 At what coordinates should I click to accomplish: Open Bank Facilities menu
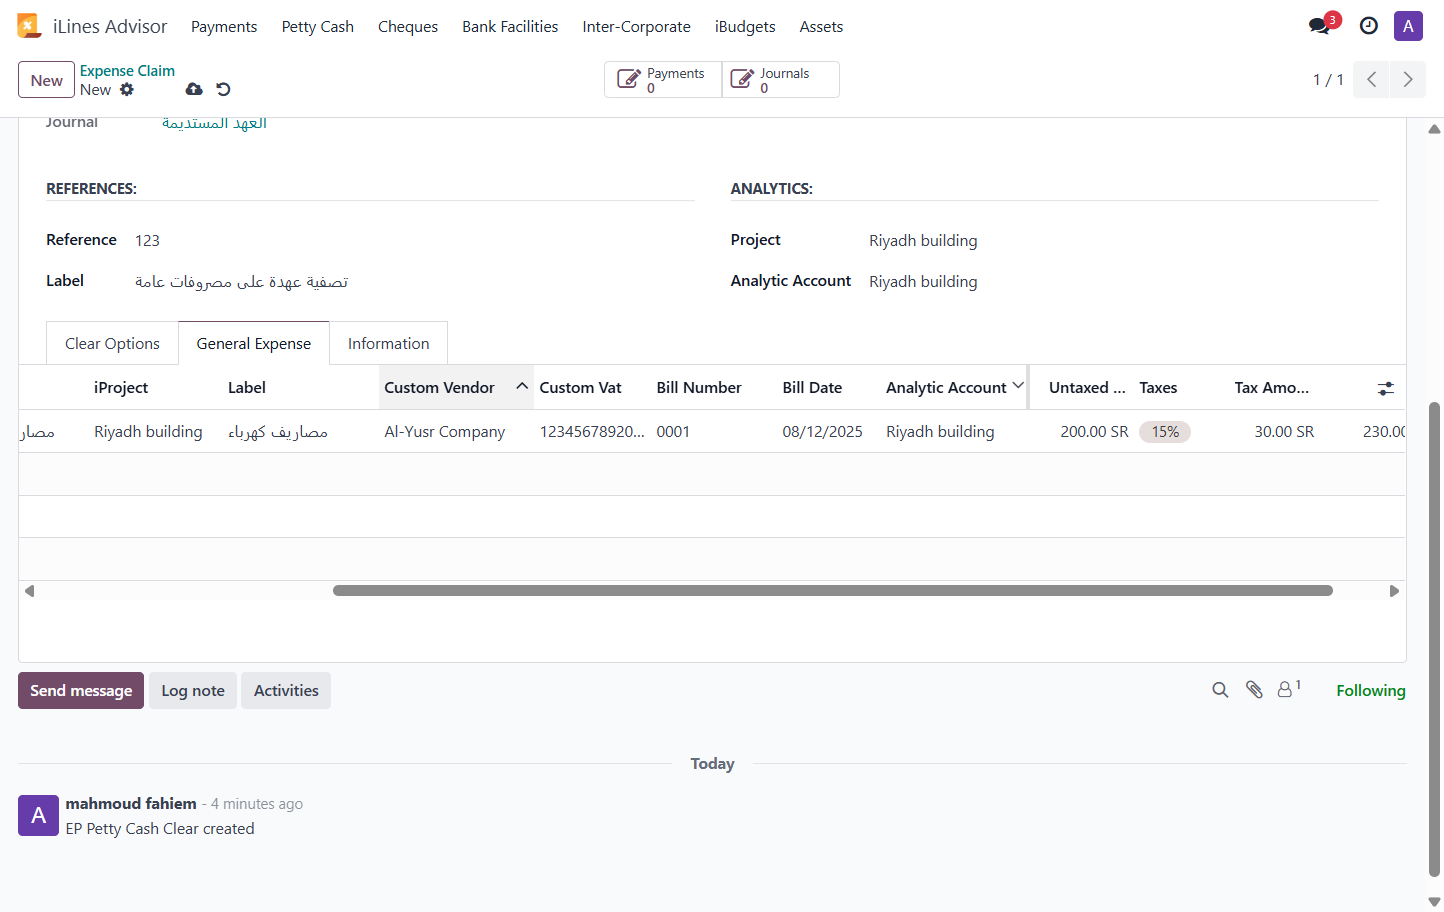[x=510, y=27]
